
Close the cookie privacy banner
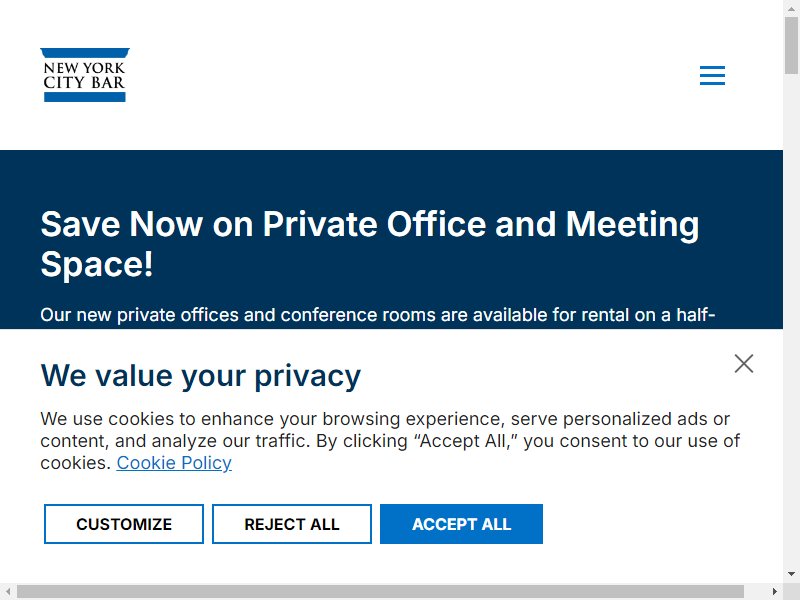tap(744, 364)
